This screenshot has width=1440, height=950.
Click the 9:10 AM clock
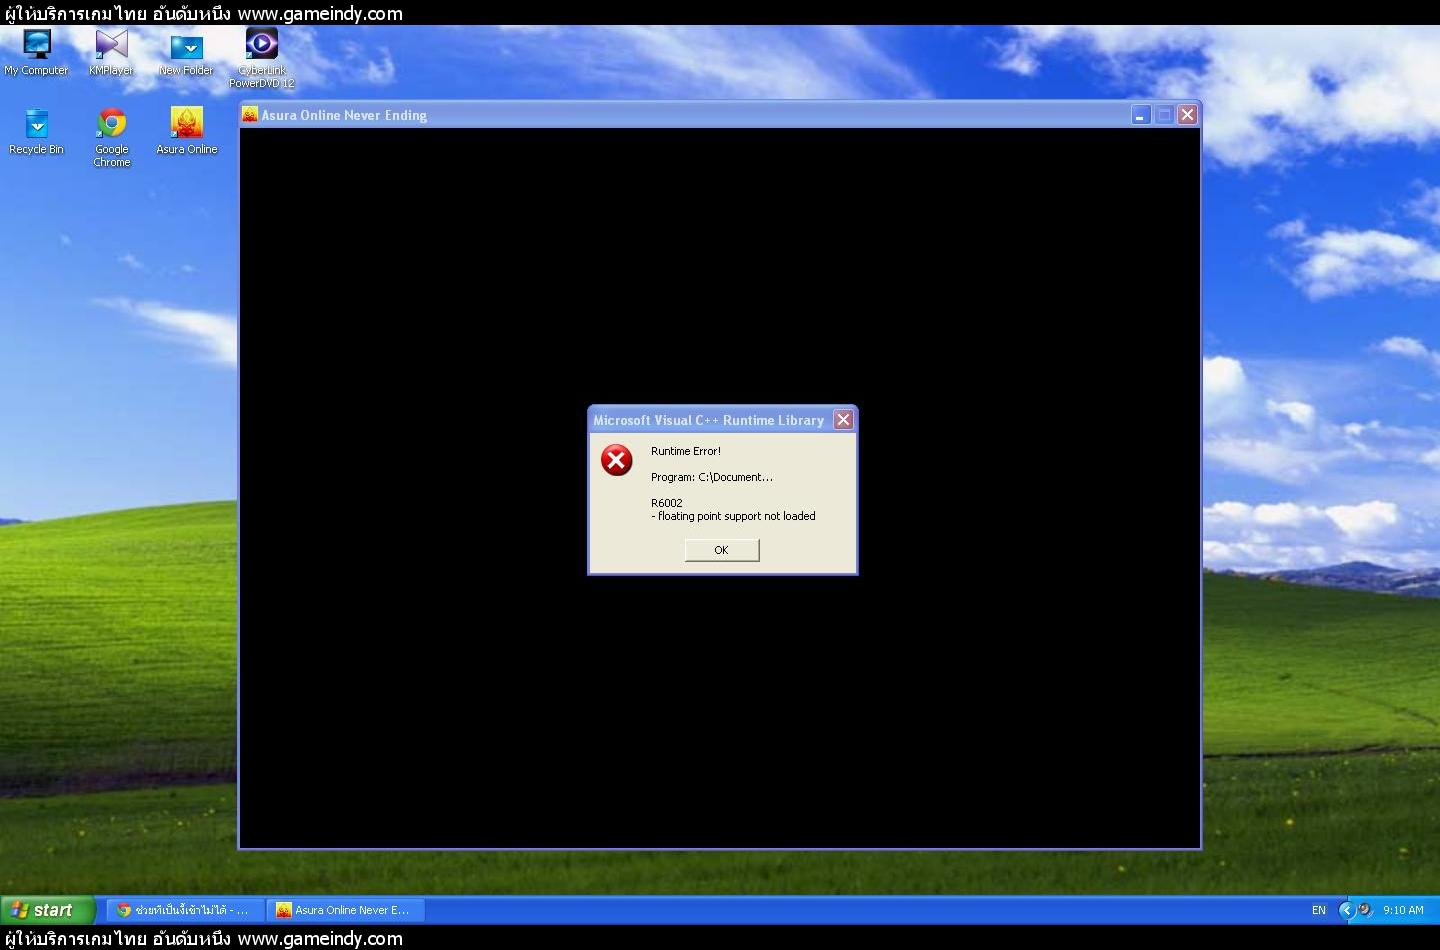click(x=1403, y=910)
